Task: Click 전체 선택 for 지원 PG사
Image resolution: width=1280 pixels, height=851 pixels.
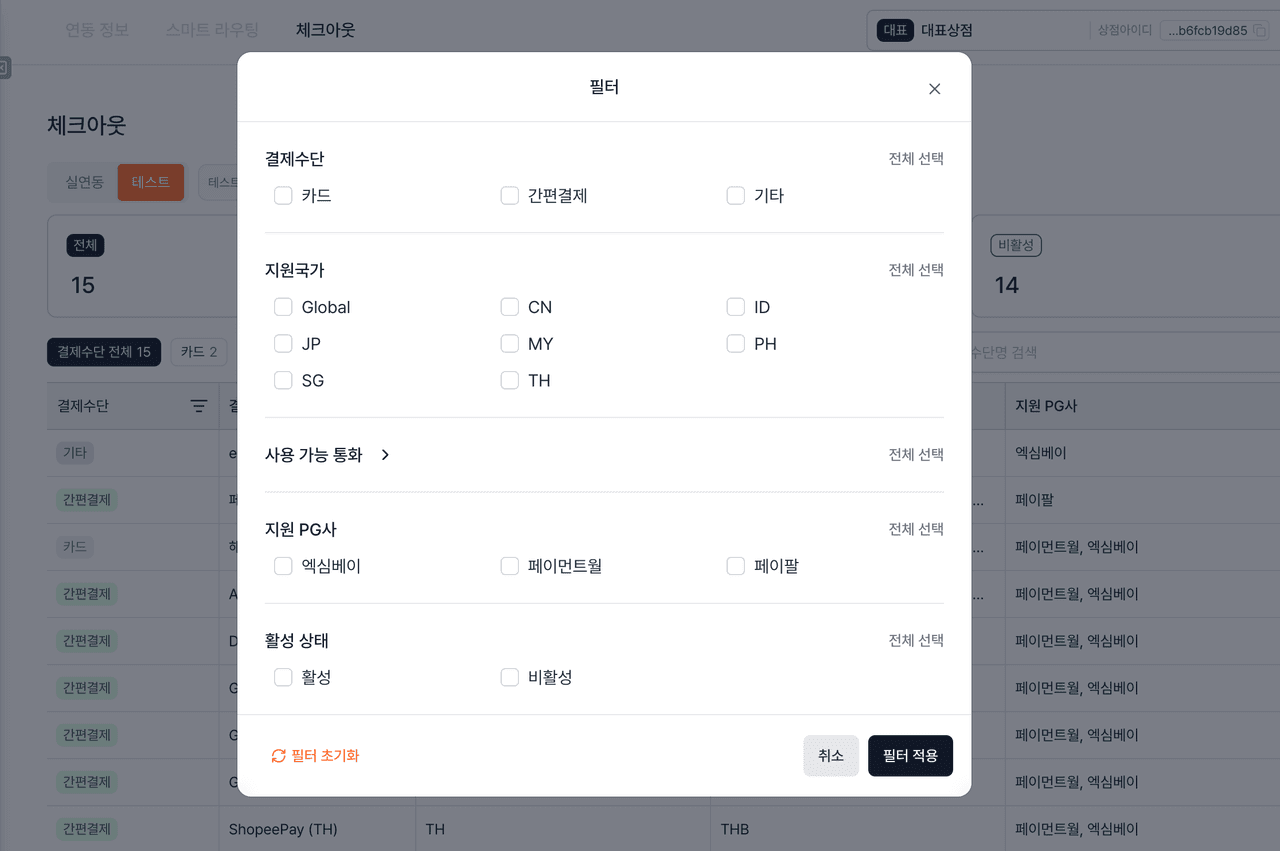Action: pyautogui.click(x=916, y=529)
